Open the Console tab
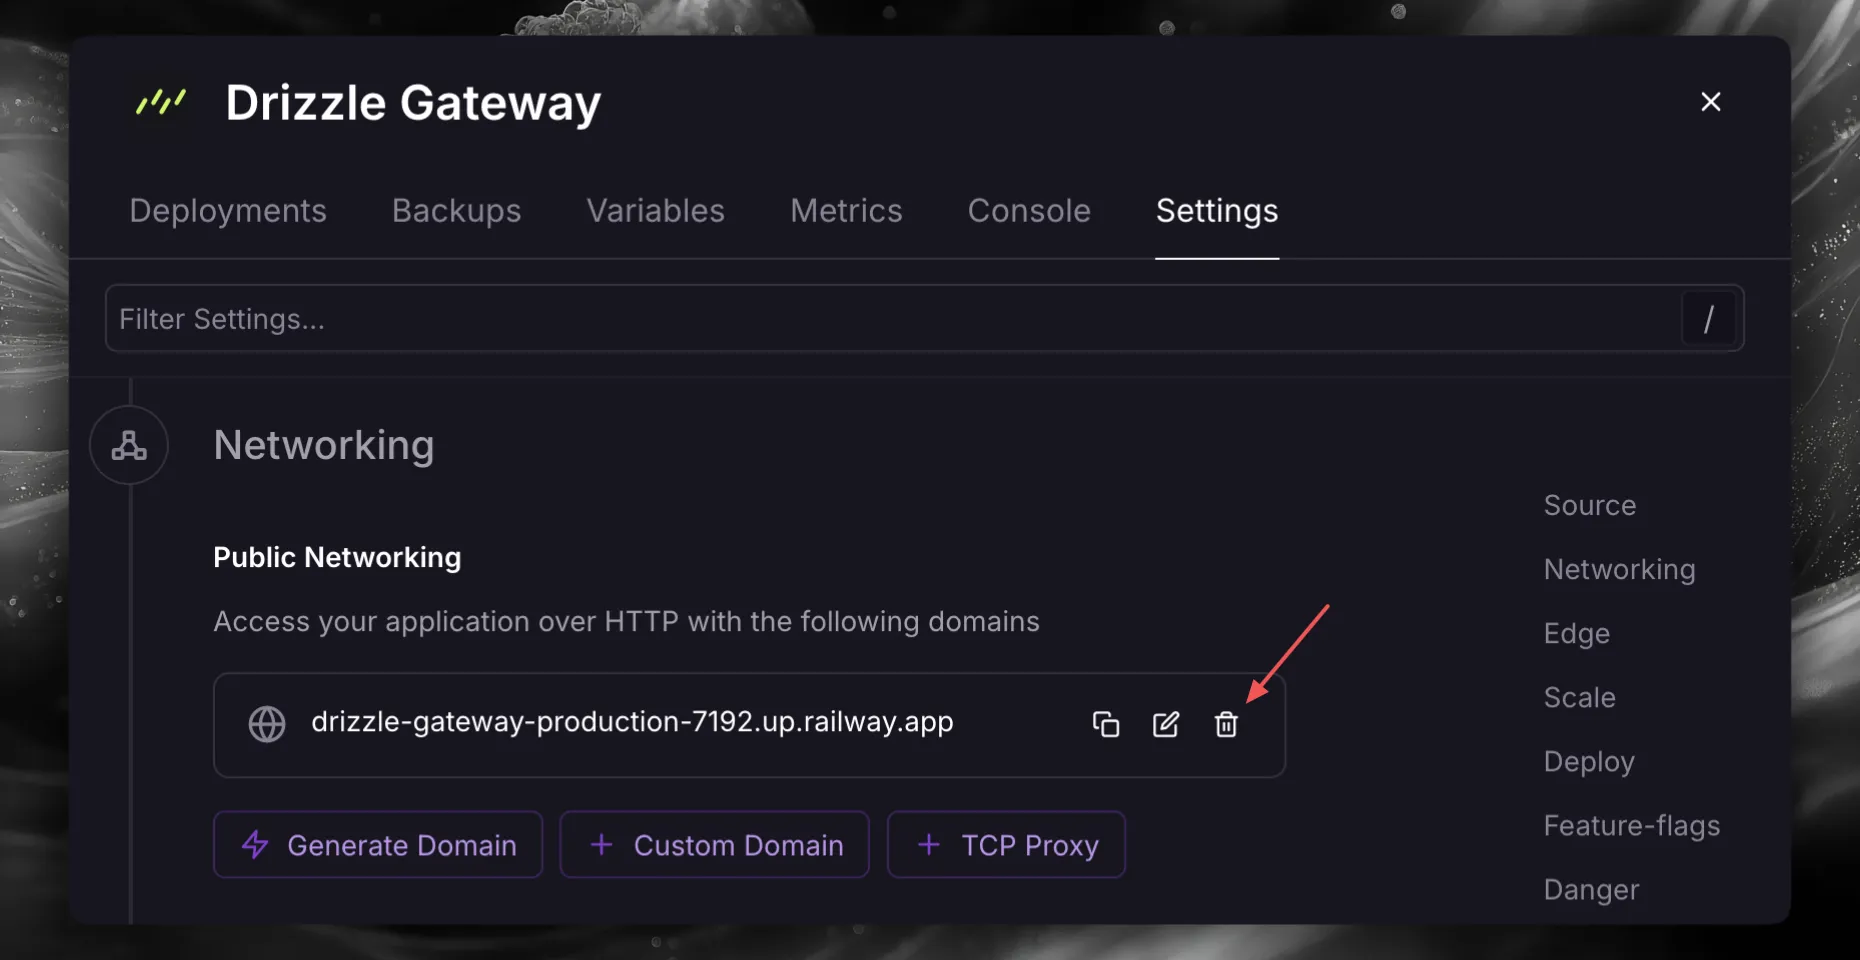Image resolution: width=1860 pixels, height=960 pixels. tap(1029, 211)
